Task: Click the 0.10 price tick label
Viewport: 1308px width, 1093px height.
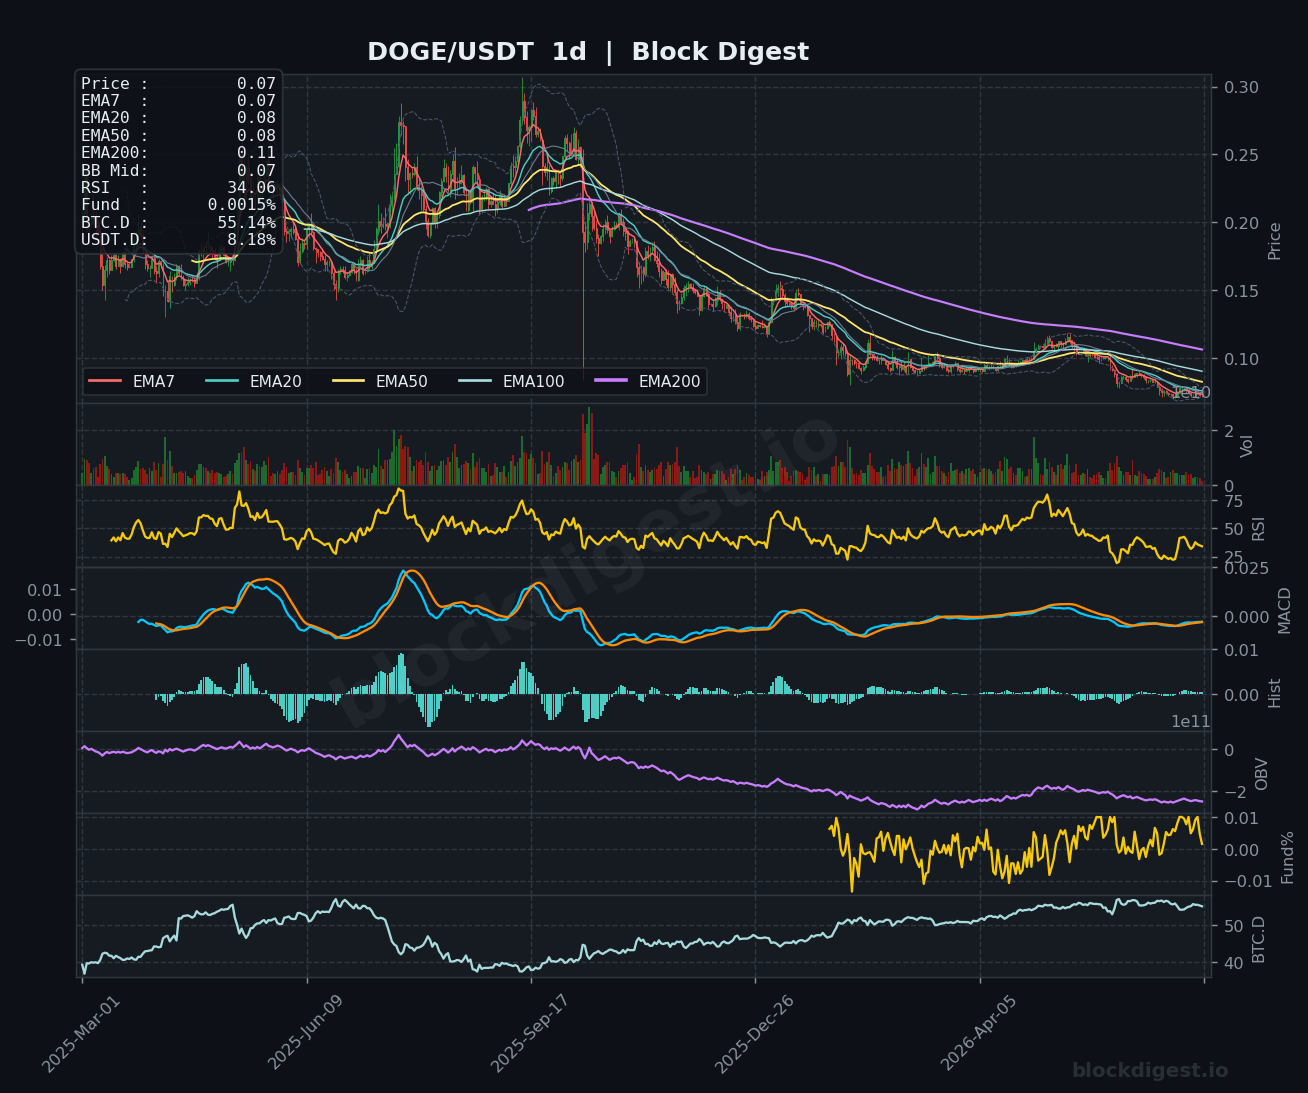Action: pos(1241,359)
